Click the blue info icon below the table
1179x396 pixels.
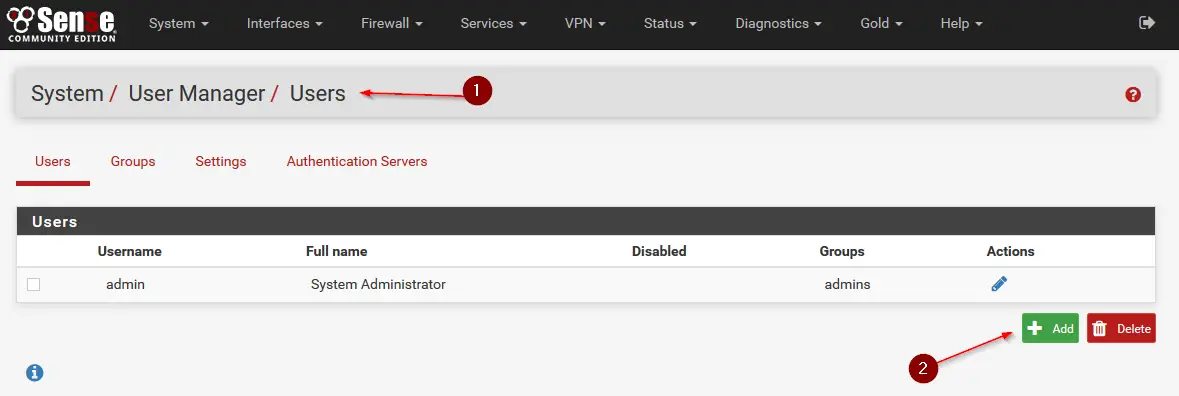[x=35, y=372]
